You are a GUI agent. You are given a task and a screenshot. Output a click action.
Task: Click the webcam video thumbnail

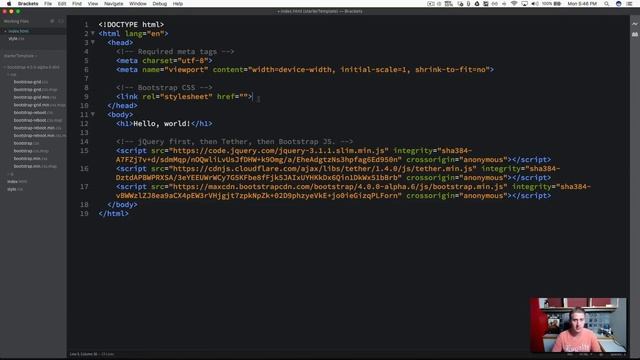(578, 325)
